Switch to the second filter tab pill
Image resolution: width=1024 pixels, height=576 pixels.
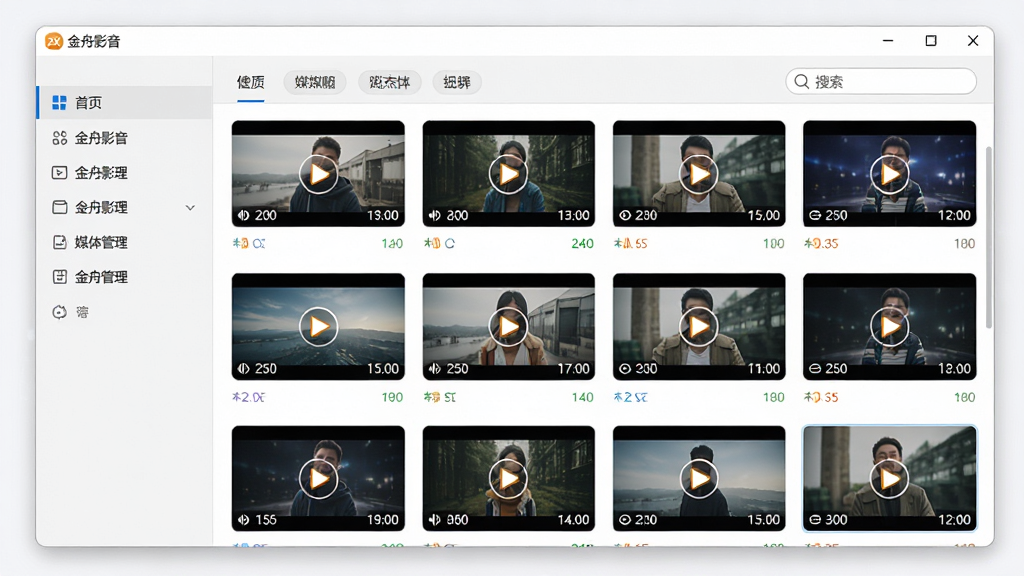click(x=315, y=82)
